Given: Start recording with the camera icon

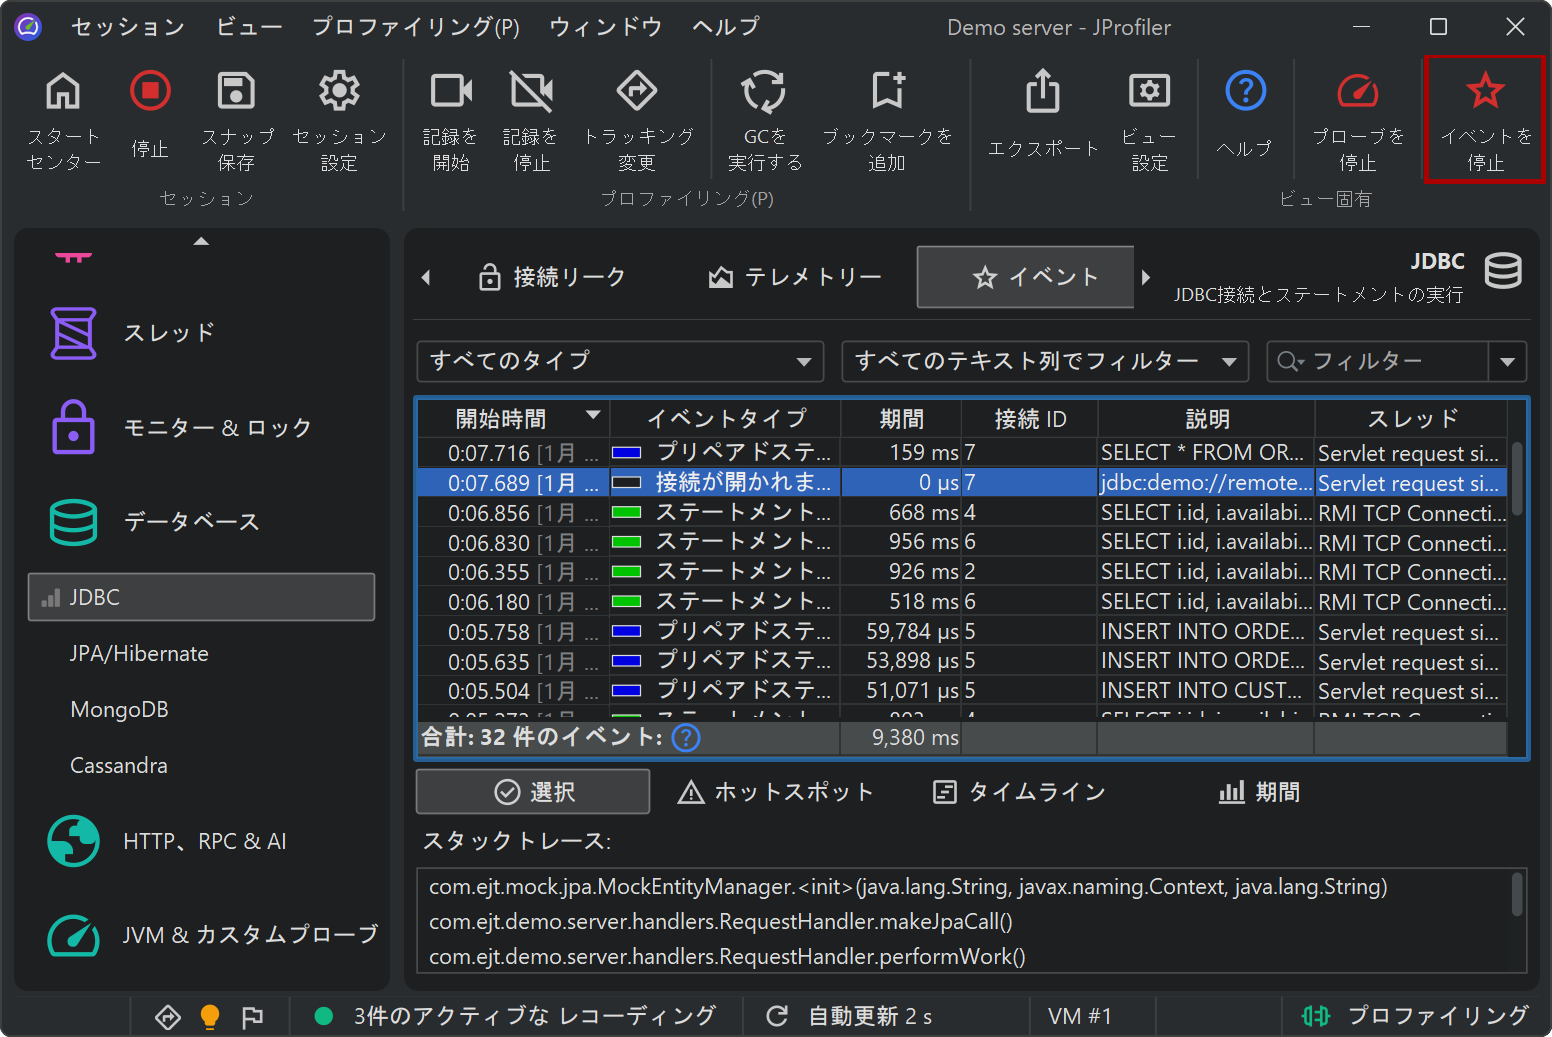Looking at the screenshot, I should click(x=450, y=92).
